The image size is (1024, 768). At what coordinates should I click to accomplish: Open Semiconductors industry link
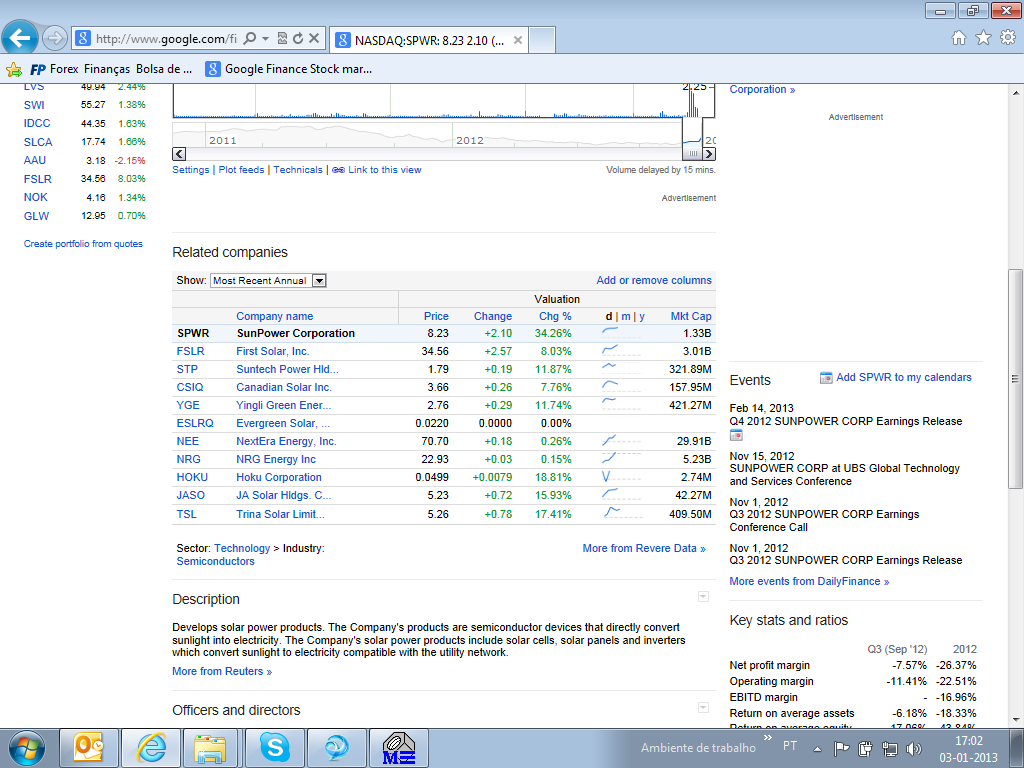[215, 562]
